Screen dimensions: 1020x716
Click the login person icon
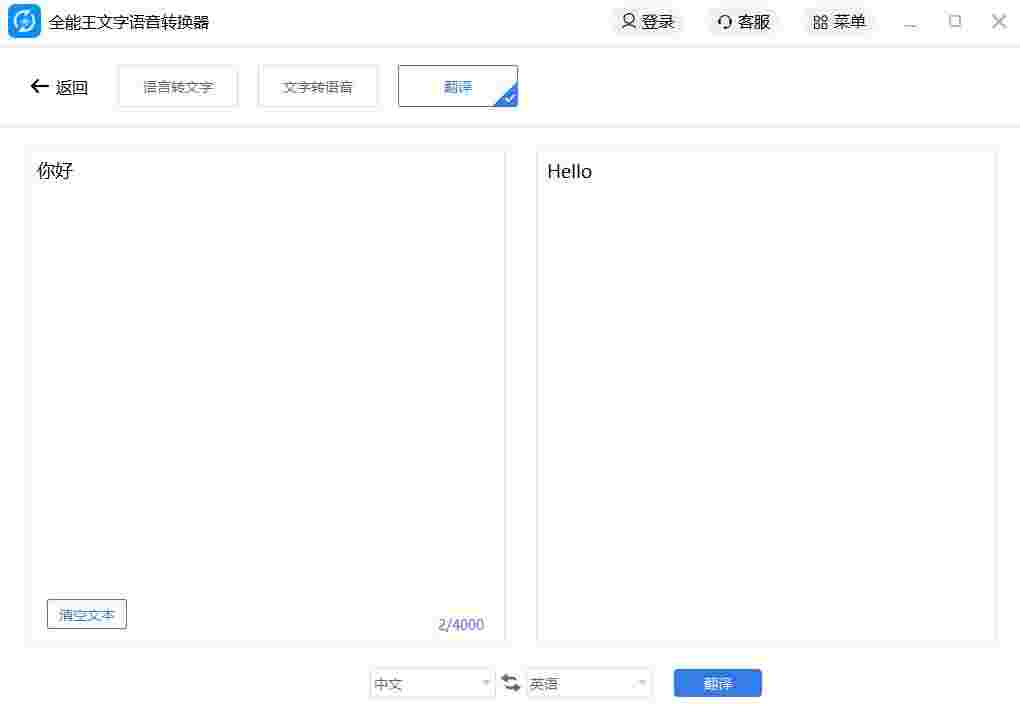(x=627, y=21)
